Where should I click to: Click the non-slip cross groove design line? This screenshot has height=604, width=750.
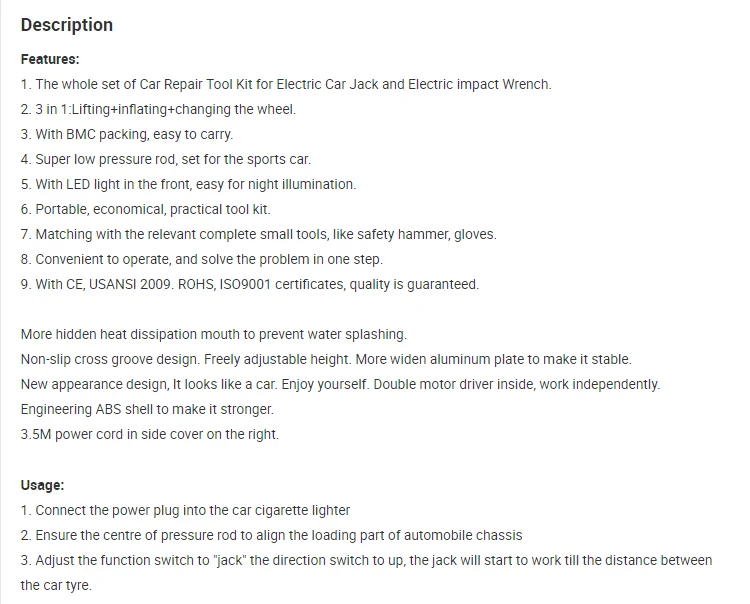pos(326,360)
